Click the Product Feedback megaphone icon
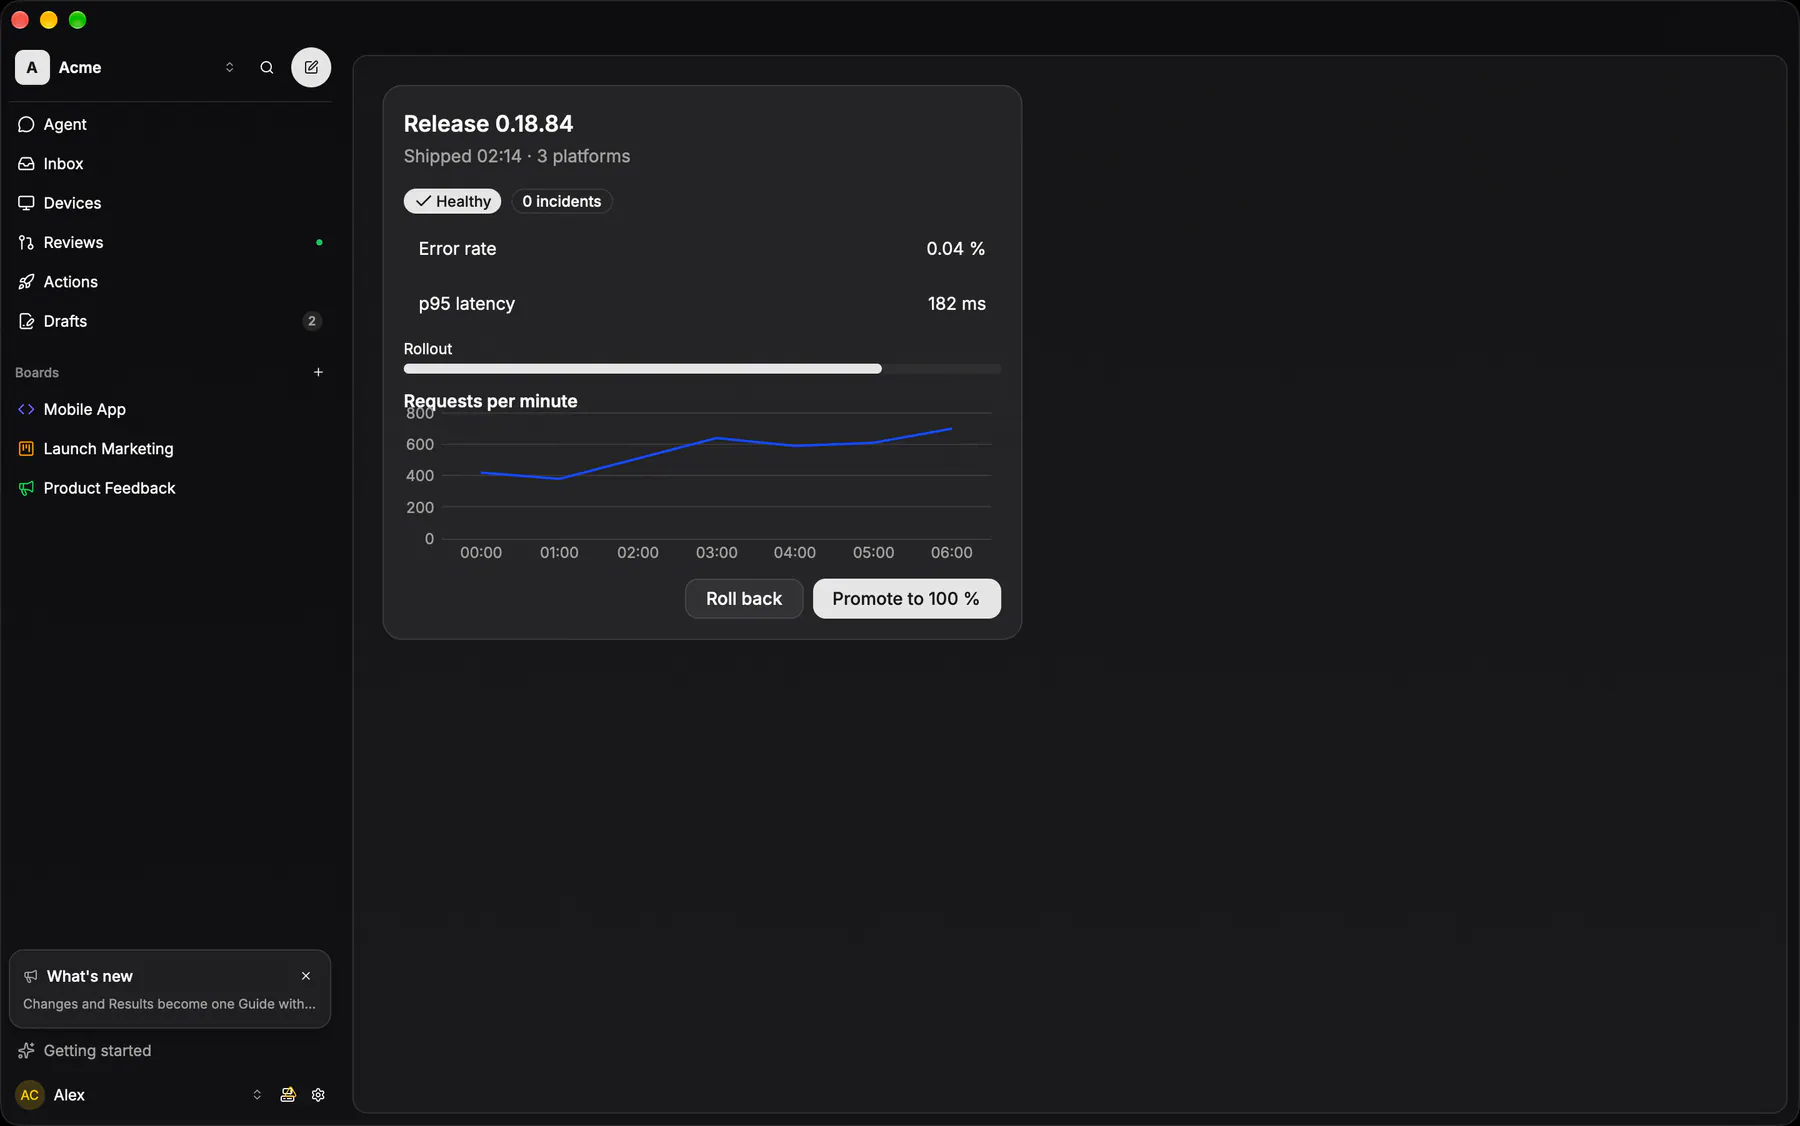Screen dimensions: 1800x1126 click(x=26, y=488)
